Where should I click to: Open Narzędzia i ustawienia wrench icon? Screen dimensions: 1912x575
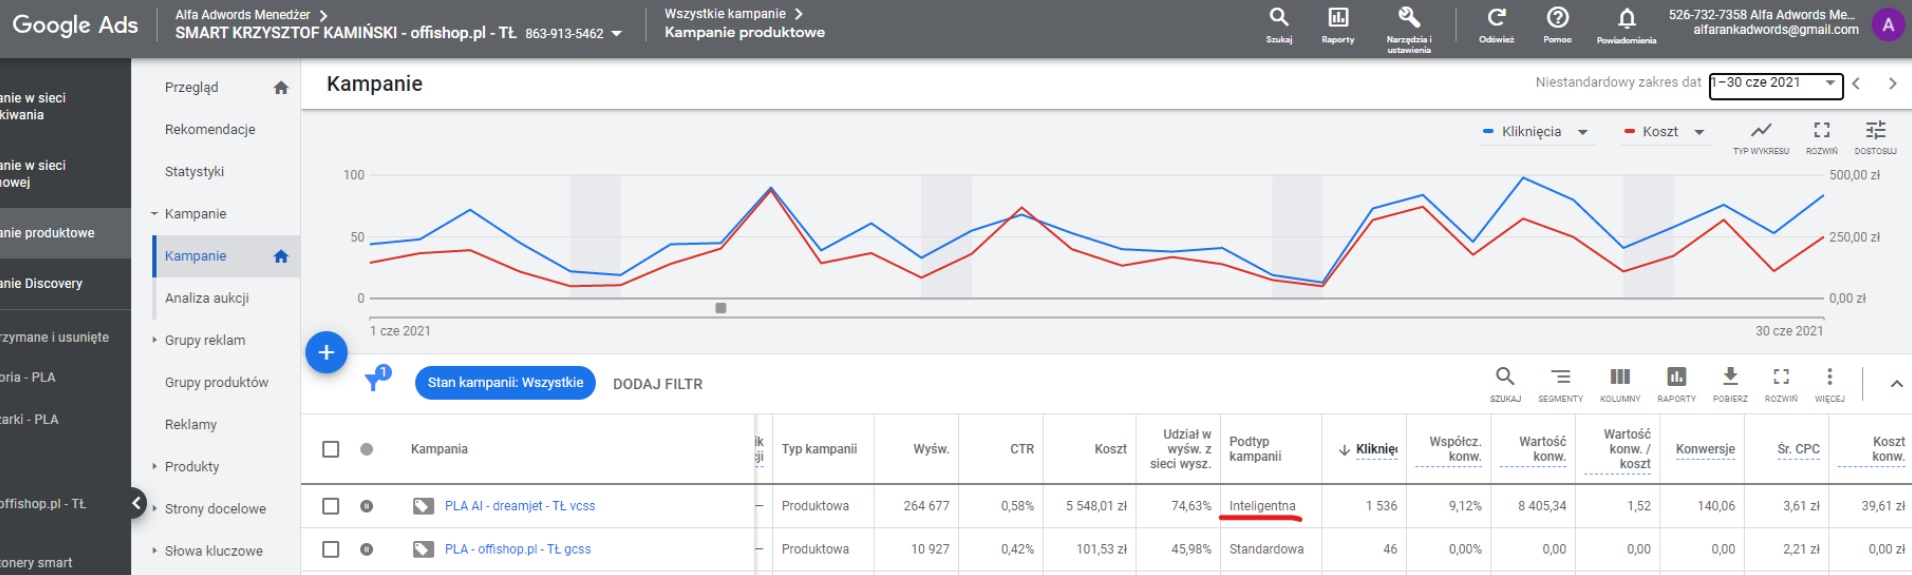[x=1408, y=18]
